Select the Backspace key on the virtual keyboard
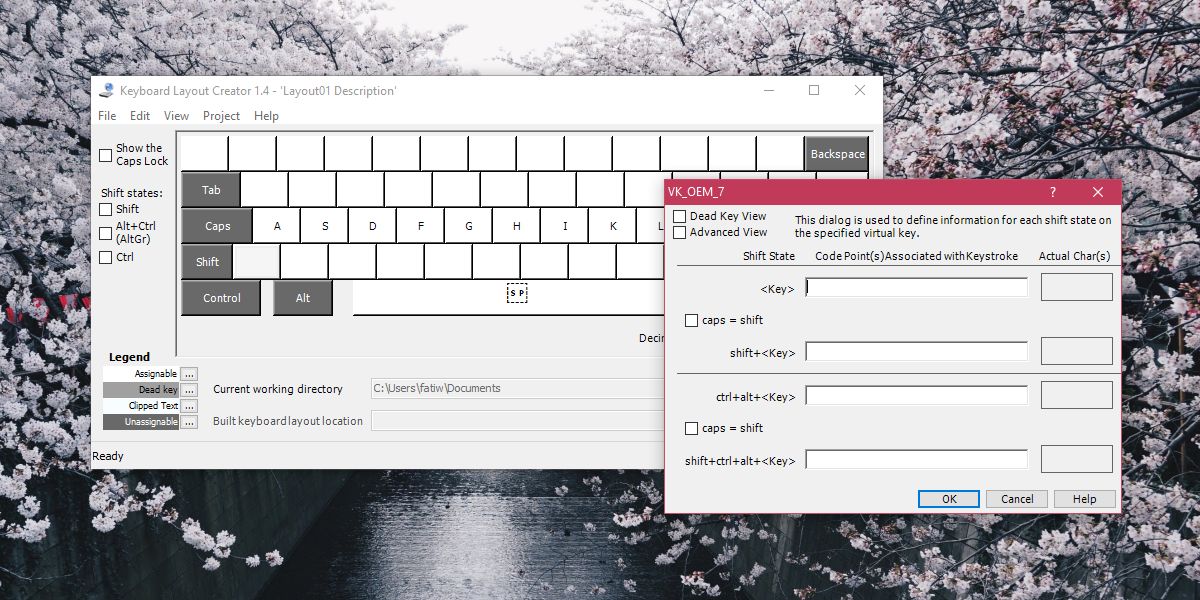The width and height of the screenshot is (1200, 600). click(838, 154)
